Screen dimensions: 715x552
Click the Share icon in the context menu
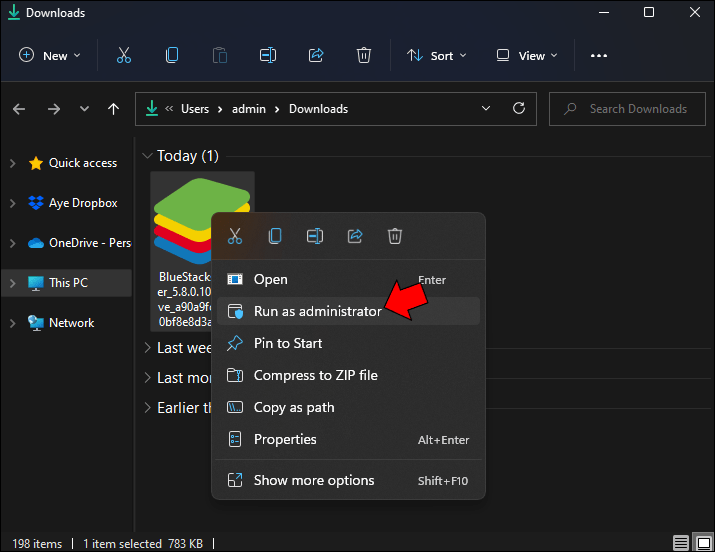tap(355, 236)
